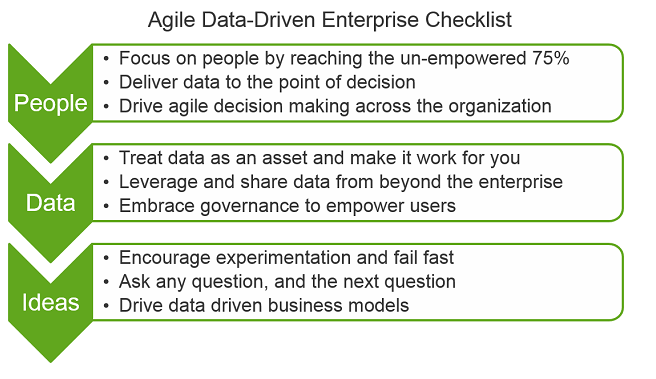Click 'Focus on people by reaching' bullet

[344, 58]
